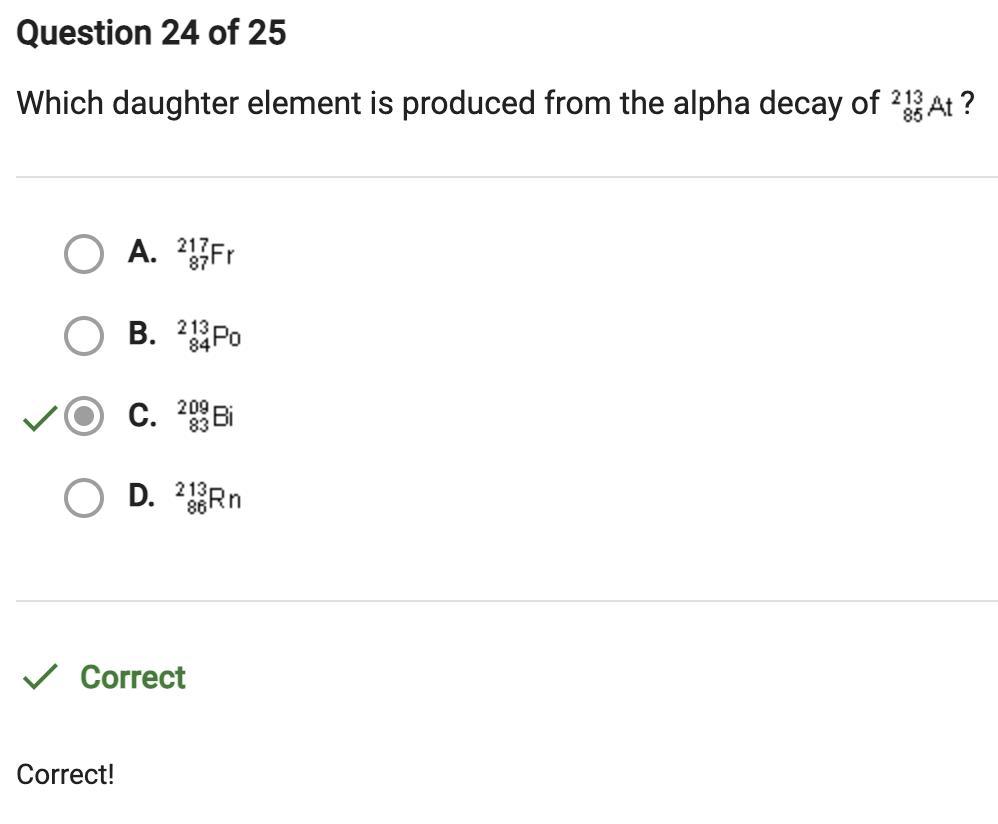This screenshot has width=998, height=824.
Task: Click the 'Correct!' feedback message at the bottom
Action: 66,774
